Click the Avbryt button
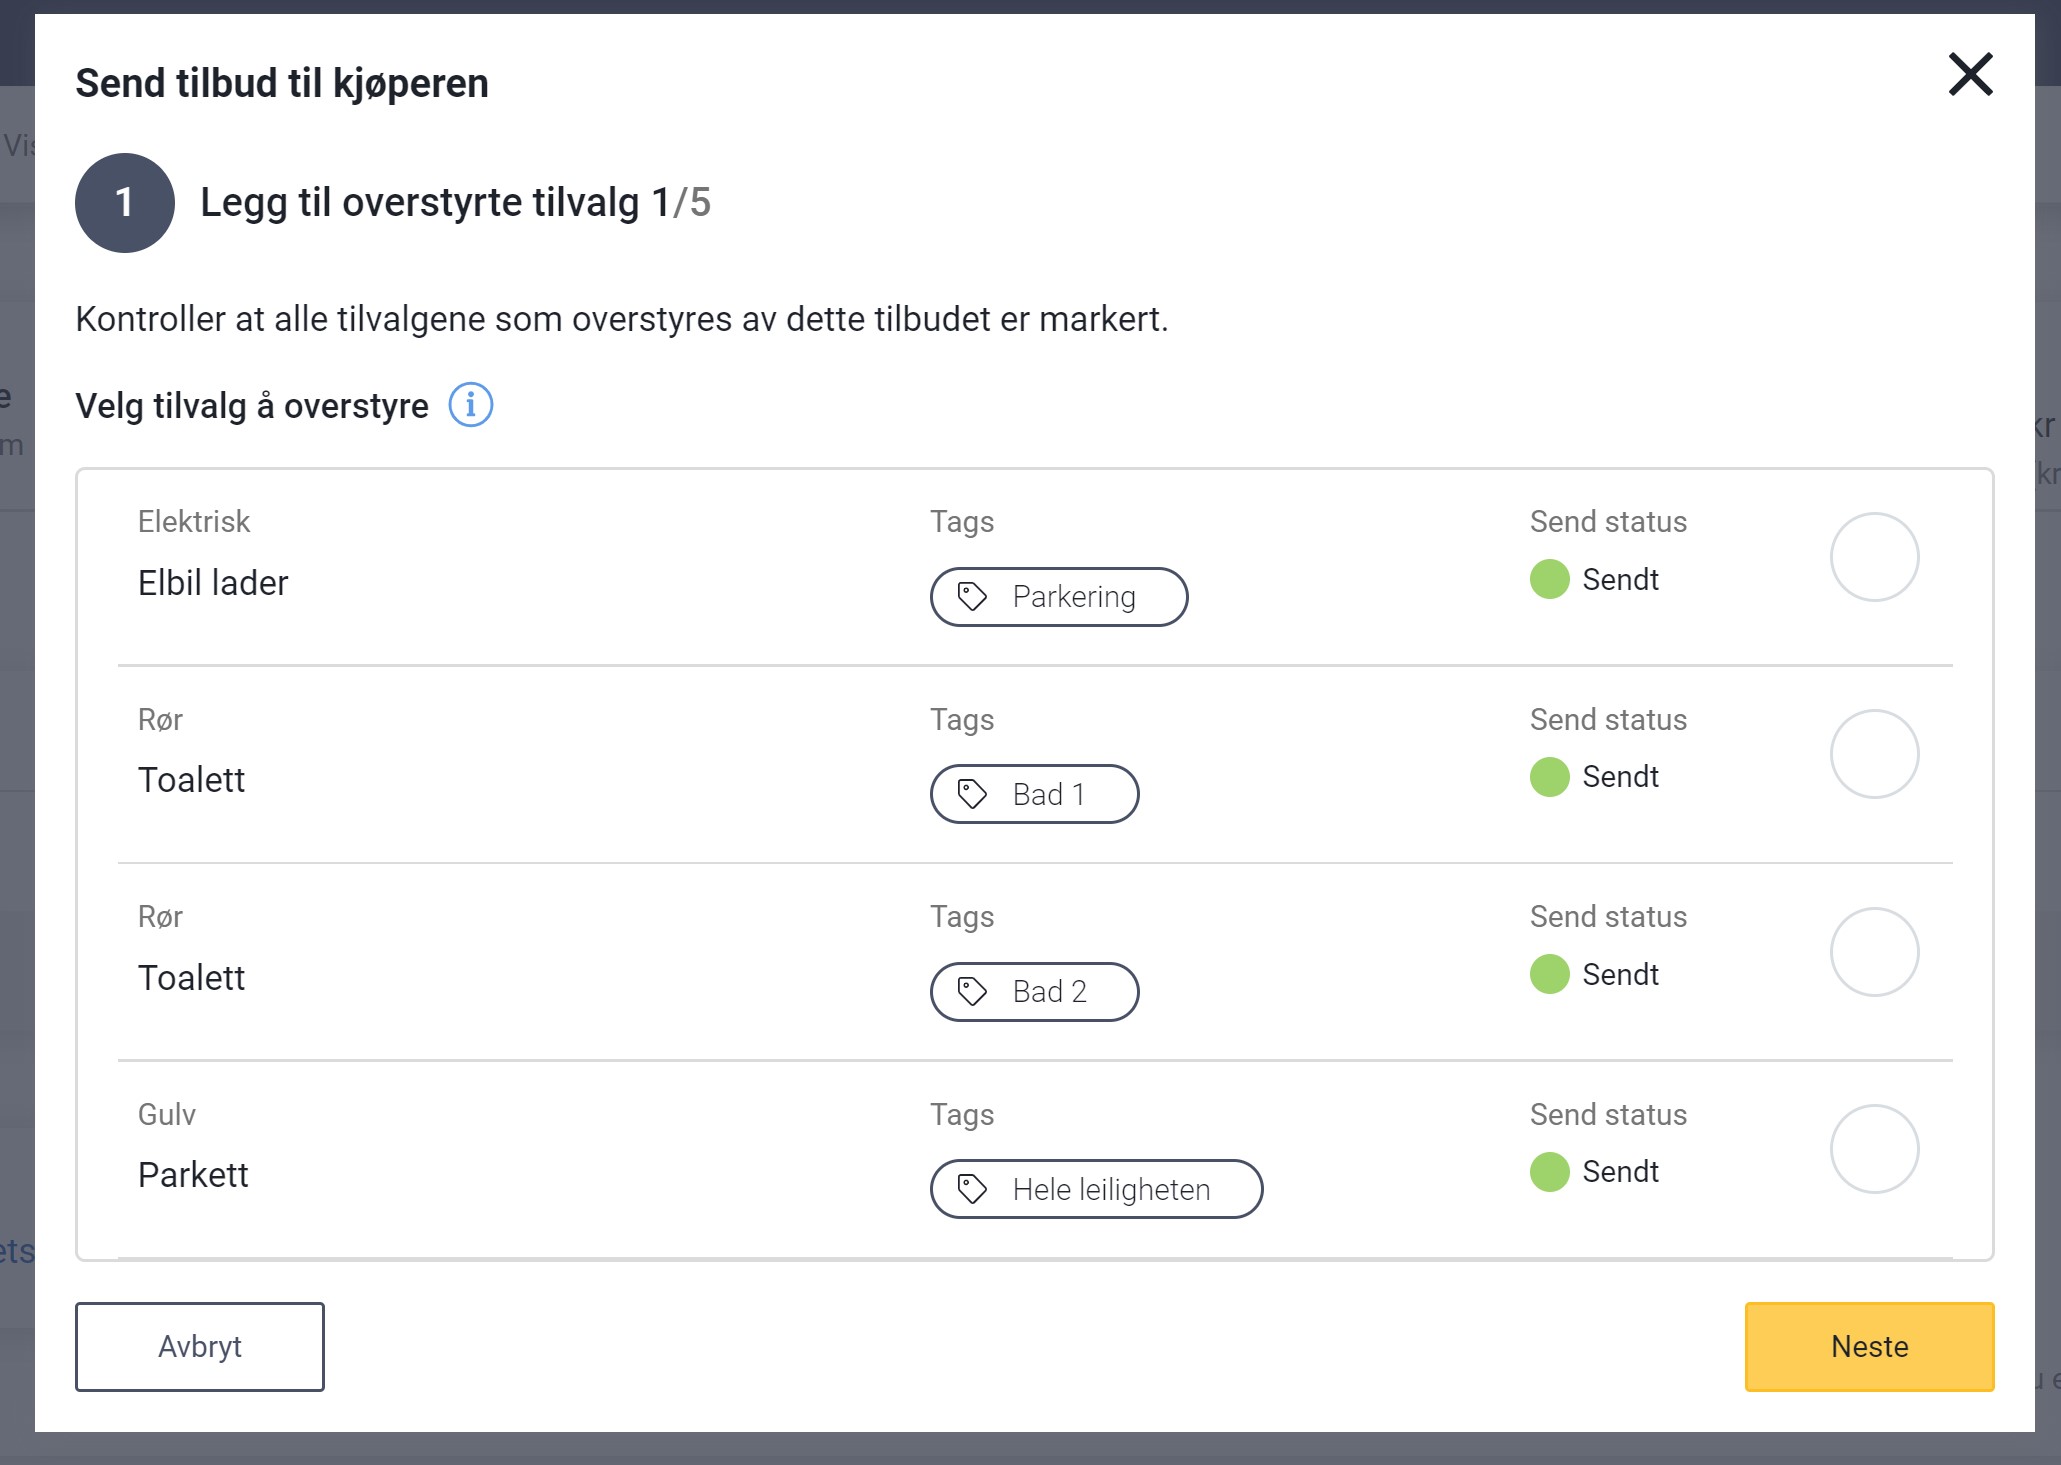 tap(200, 1347)
